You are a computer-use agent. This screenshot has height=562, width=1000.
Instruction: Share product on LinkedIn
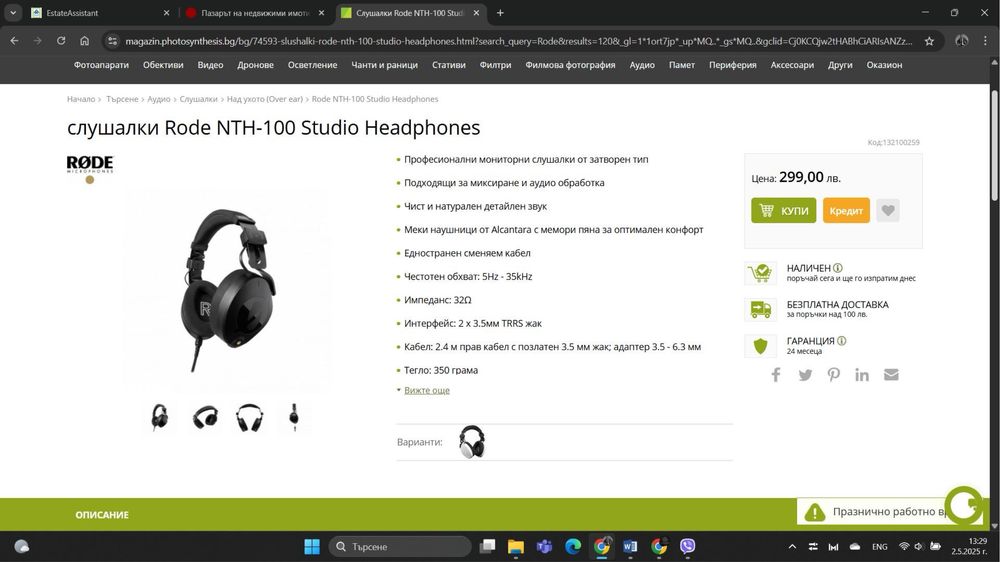tap(862, 374)
